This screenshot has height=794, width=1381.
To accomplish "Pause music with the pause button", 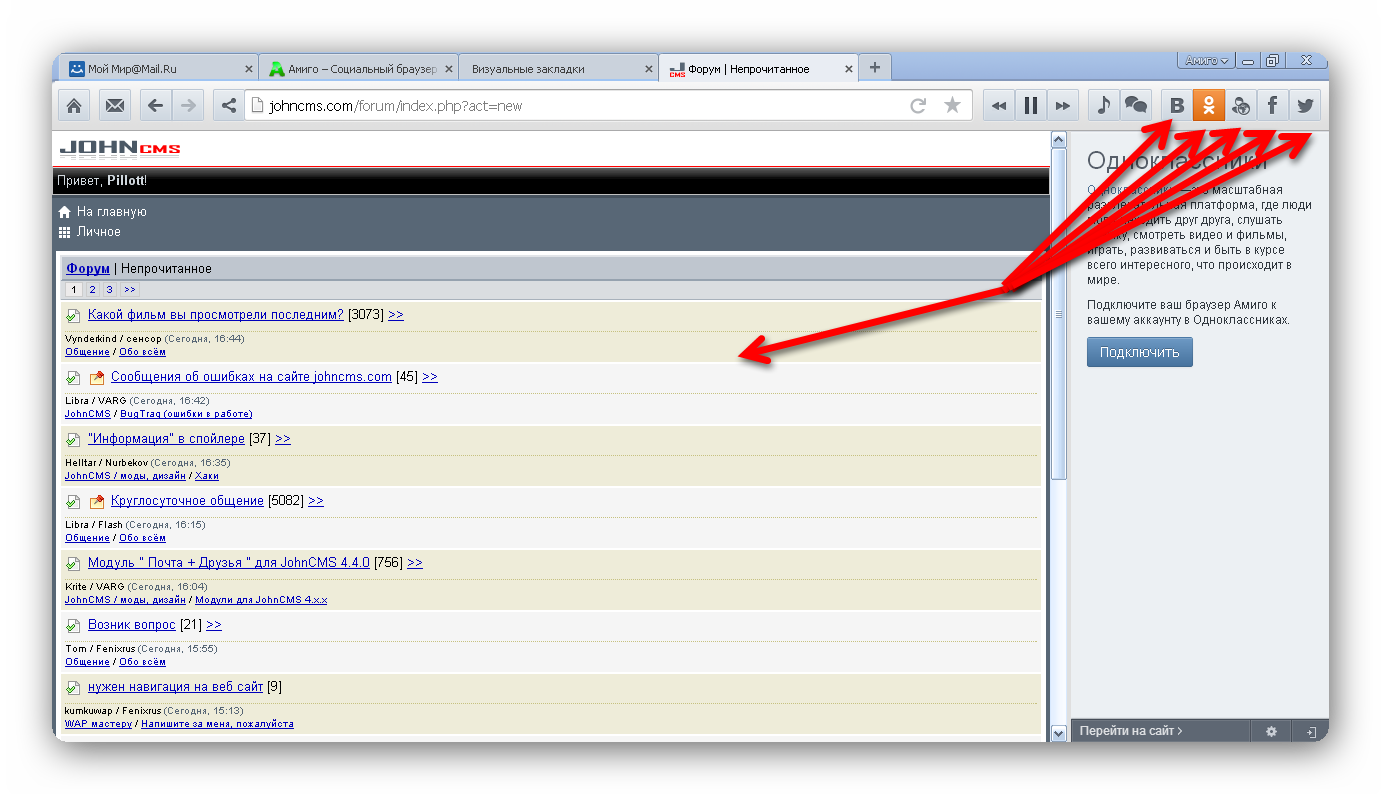I will (1030, 105).
